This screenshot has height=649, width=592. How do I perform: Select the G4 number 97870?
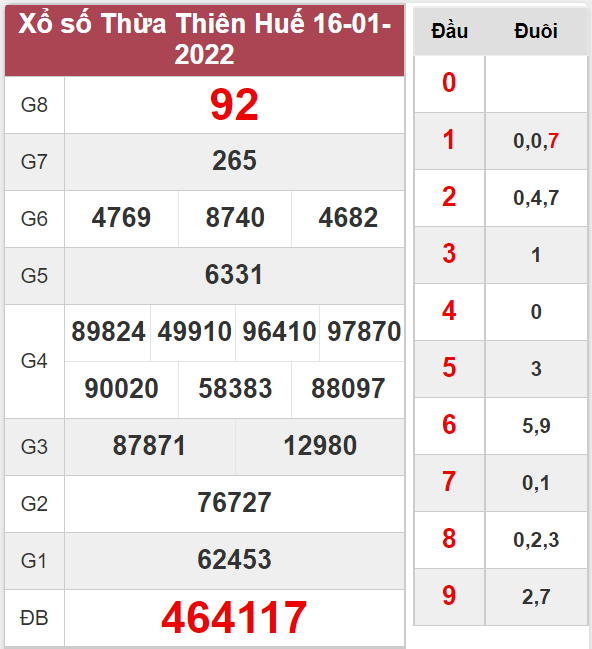pos(364,332)
